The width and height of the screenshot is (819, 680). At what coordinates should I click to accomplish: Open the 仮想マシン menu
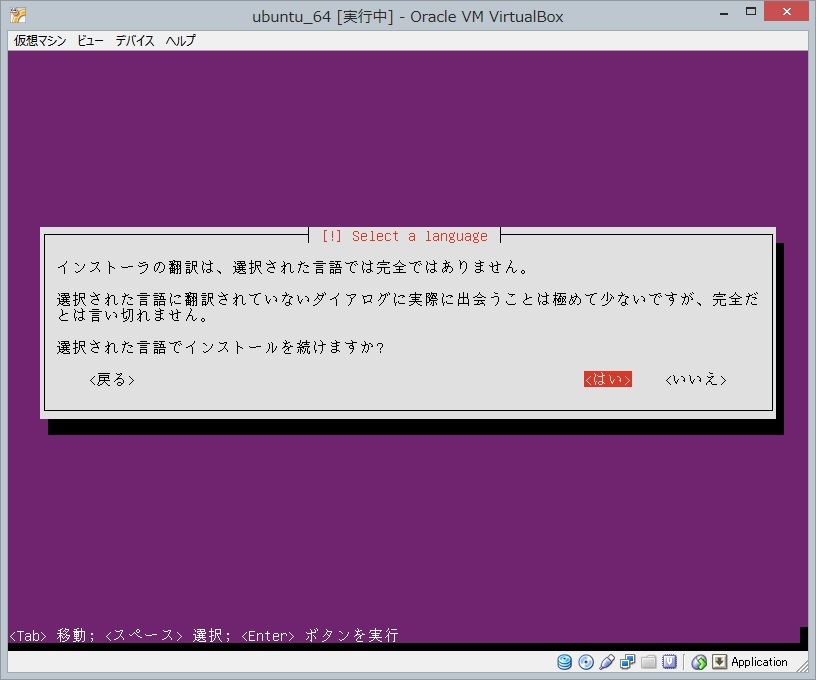[40, 41]
